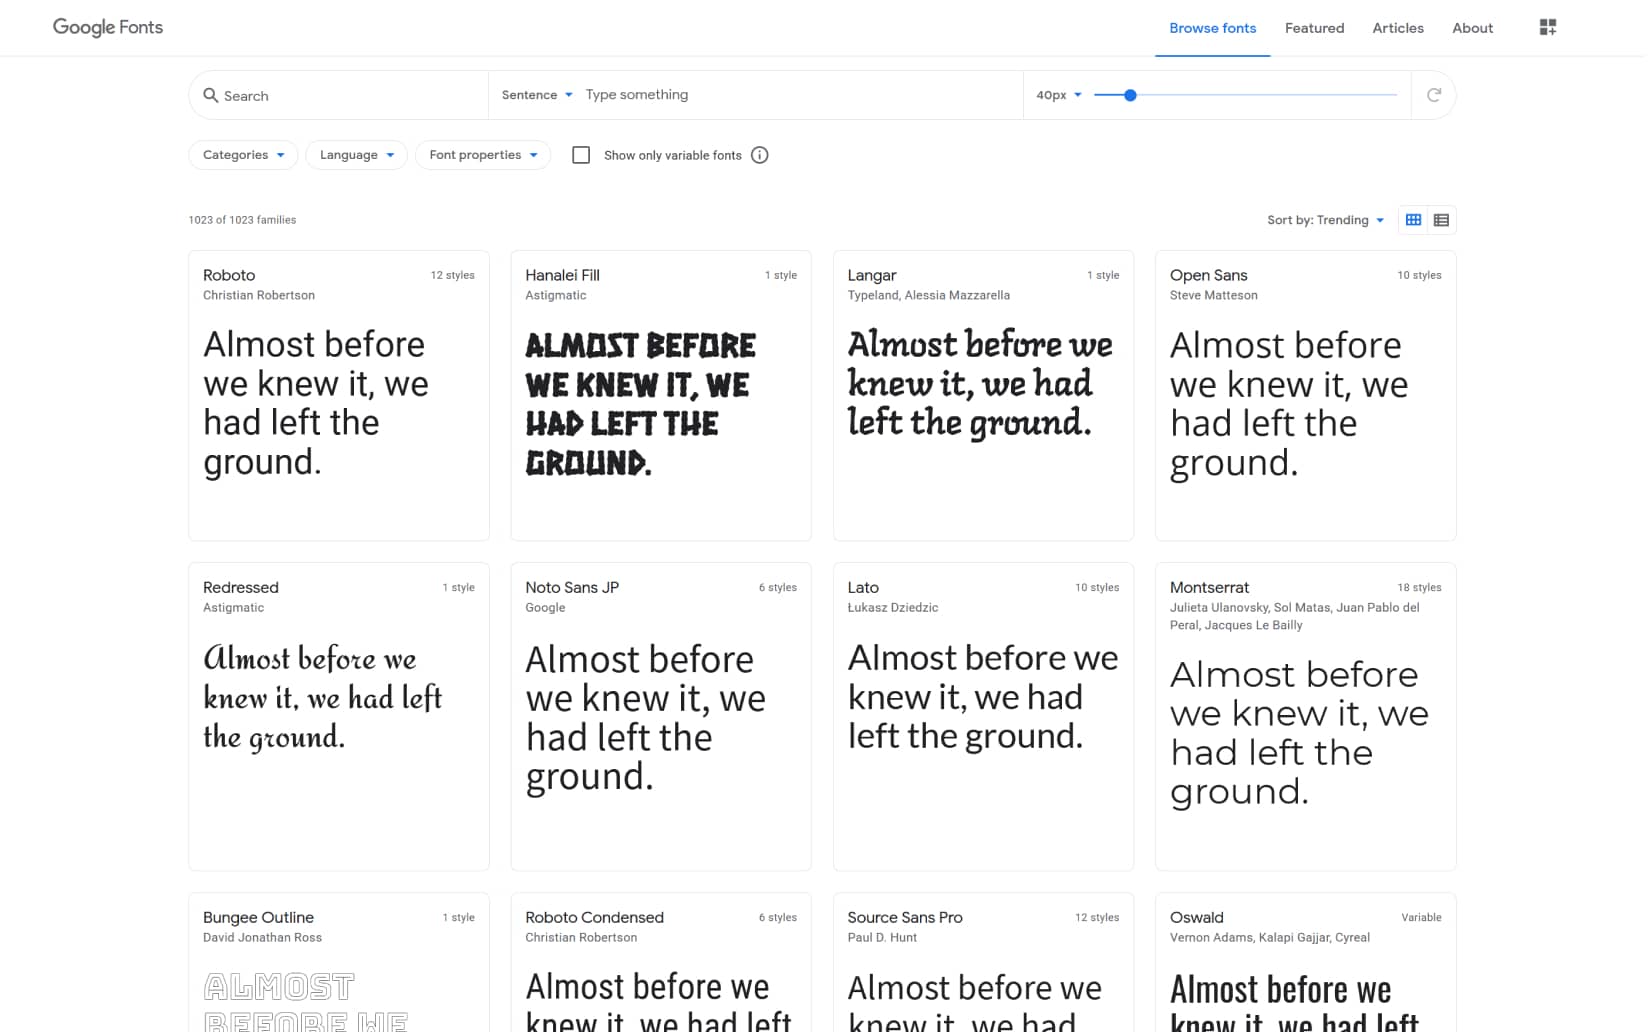This screenshot has width=1650, height=1032.
Task: Toggle the Categories filter
Action: click(242, 155)
